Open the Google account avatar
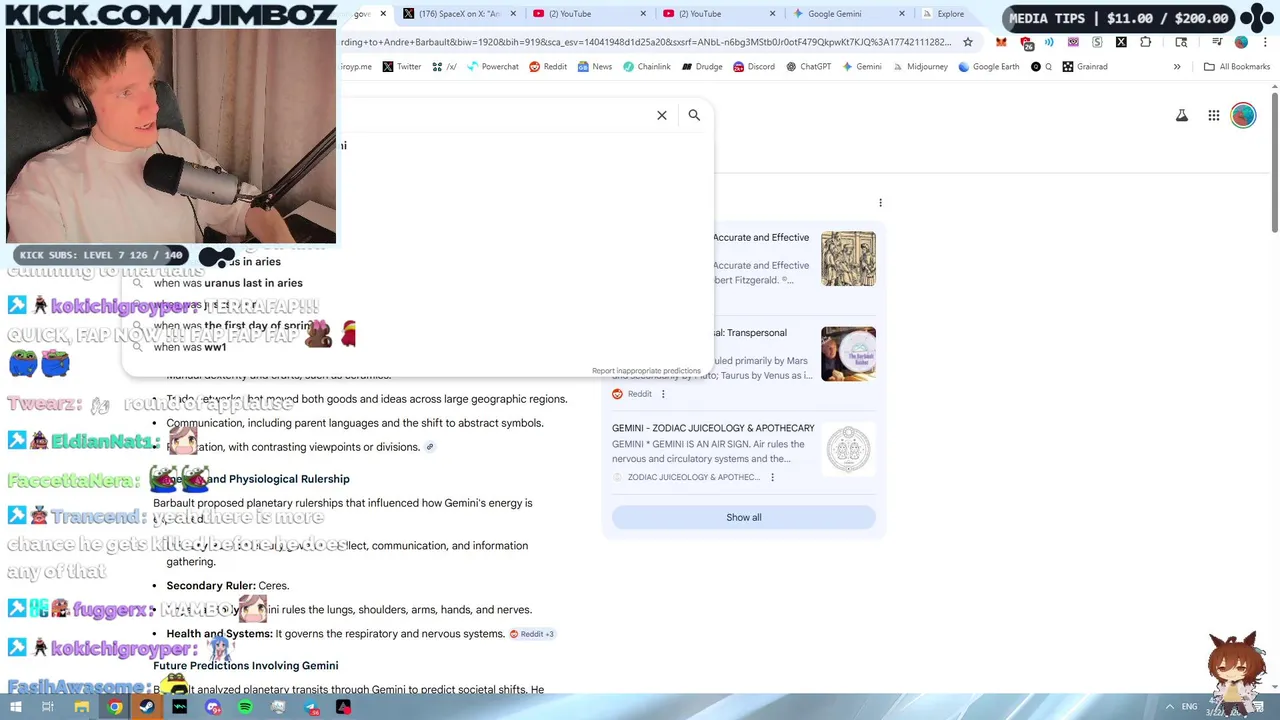The height and width of the screenshot is (720, 1280). pyautogui.click(x=1243, y=116)
